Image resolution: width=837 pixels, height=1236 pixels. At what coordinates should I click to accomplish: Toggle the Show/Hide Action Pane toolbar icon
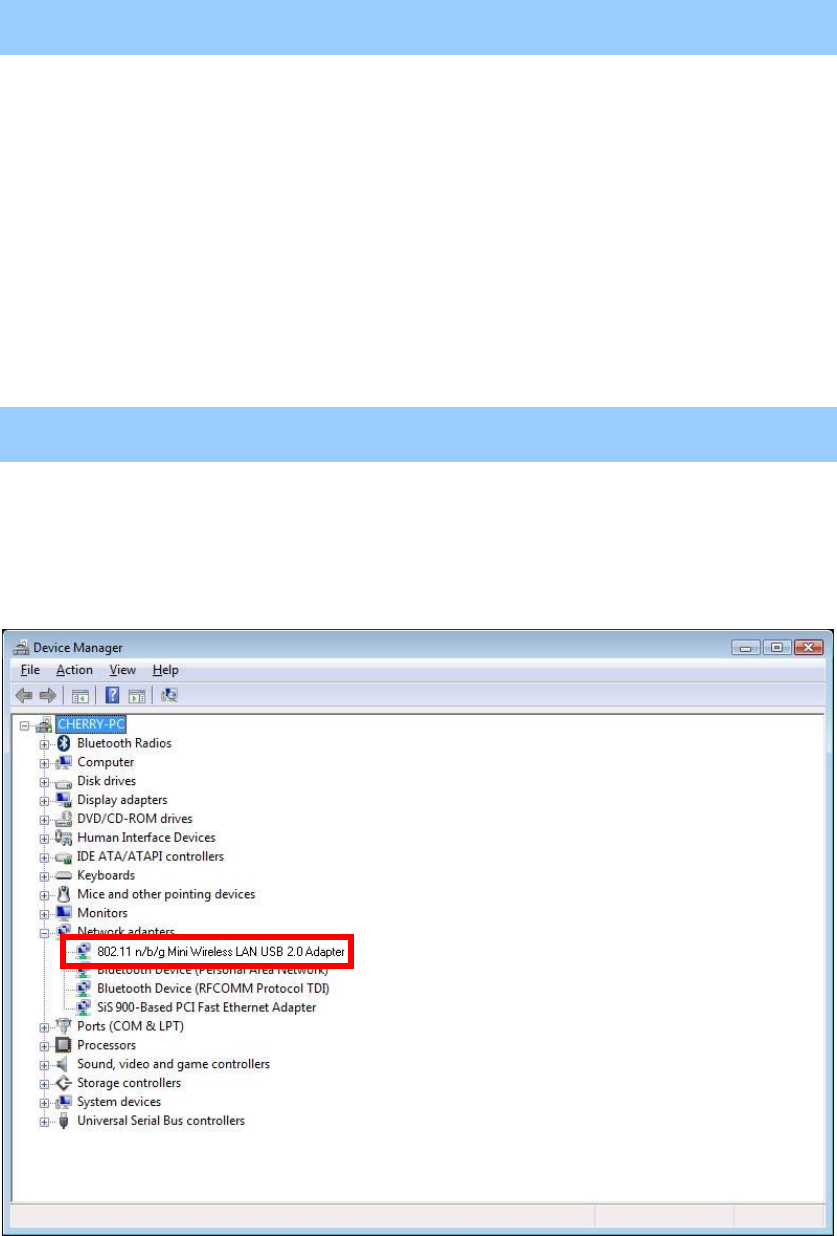tap(137, 695)
